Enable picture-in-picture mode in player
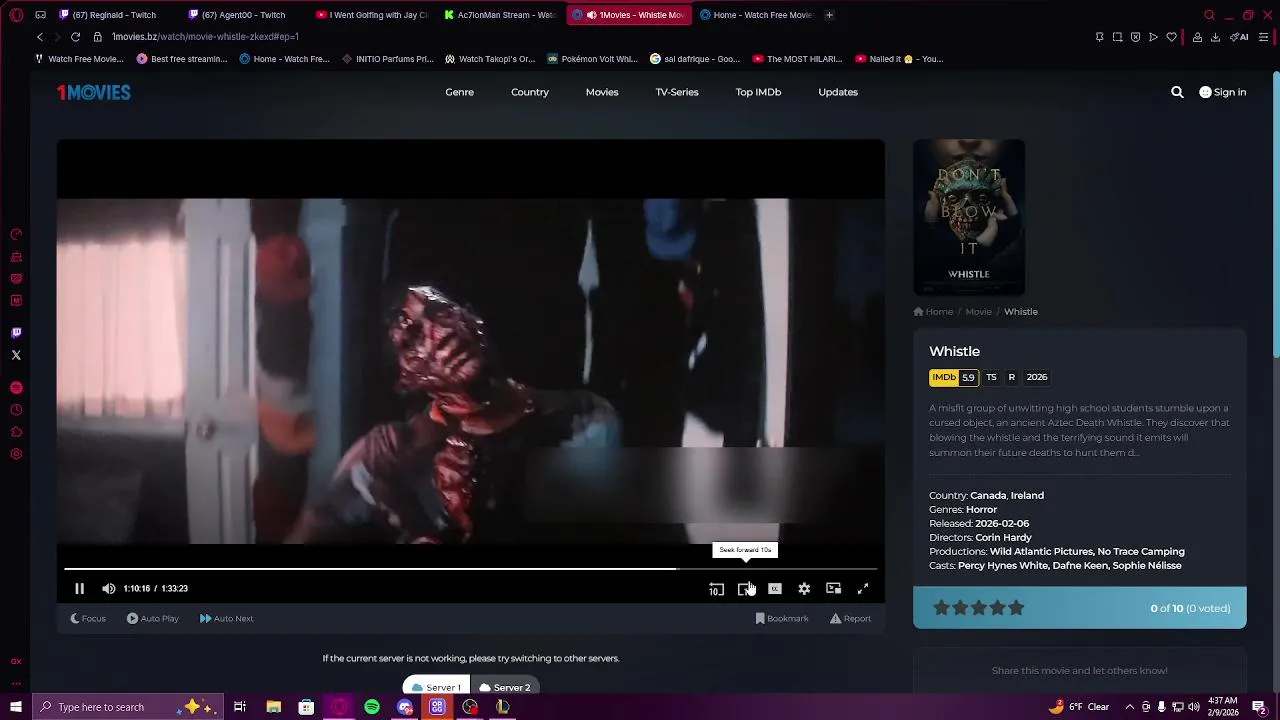This screenshot has height=720, width=1280. click(833, 589)
